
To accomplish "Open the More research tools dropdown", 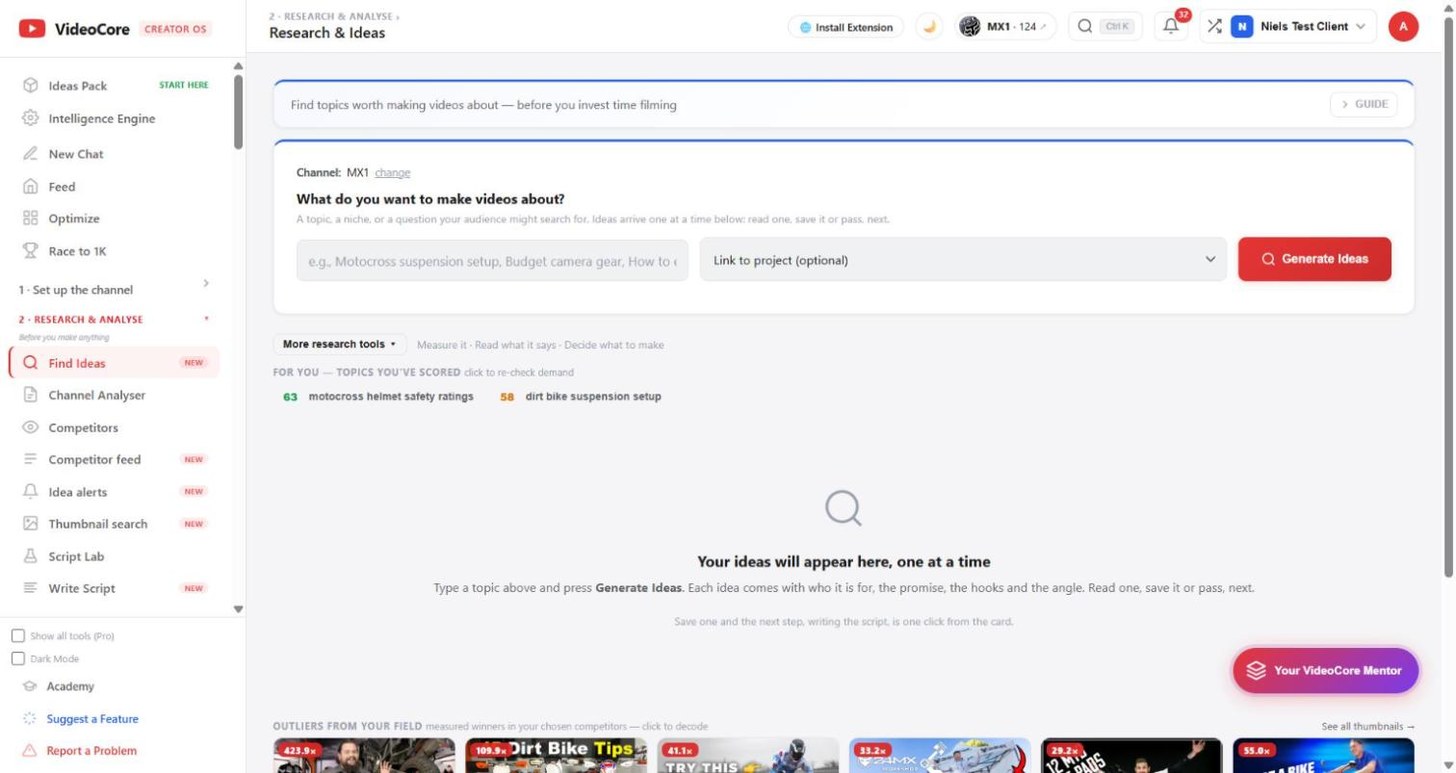I will pyautogui.click(x=339, y=344).
